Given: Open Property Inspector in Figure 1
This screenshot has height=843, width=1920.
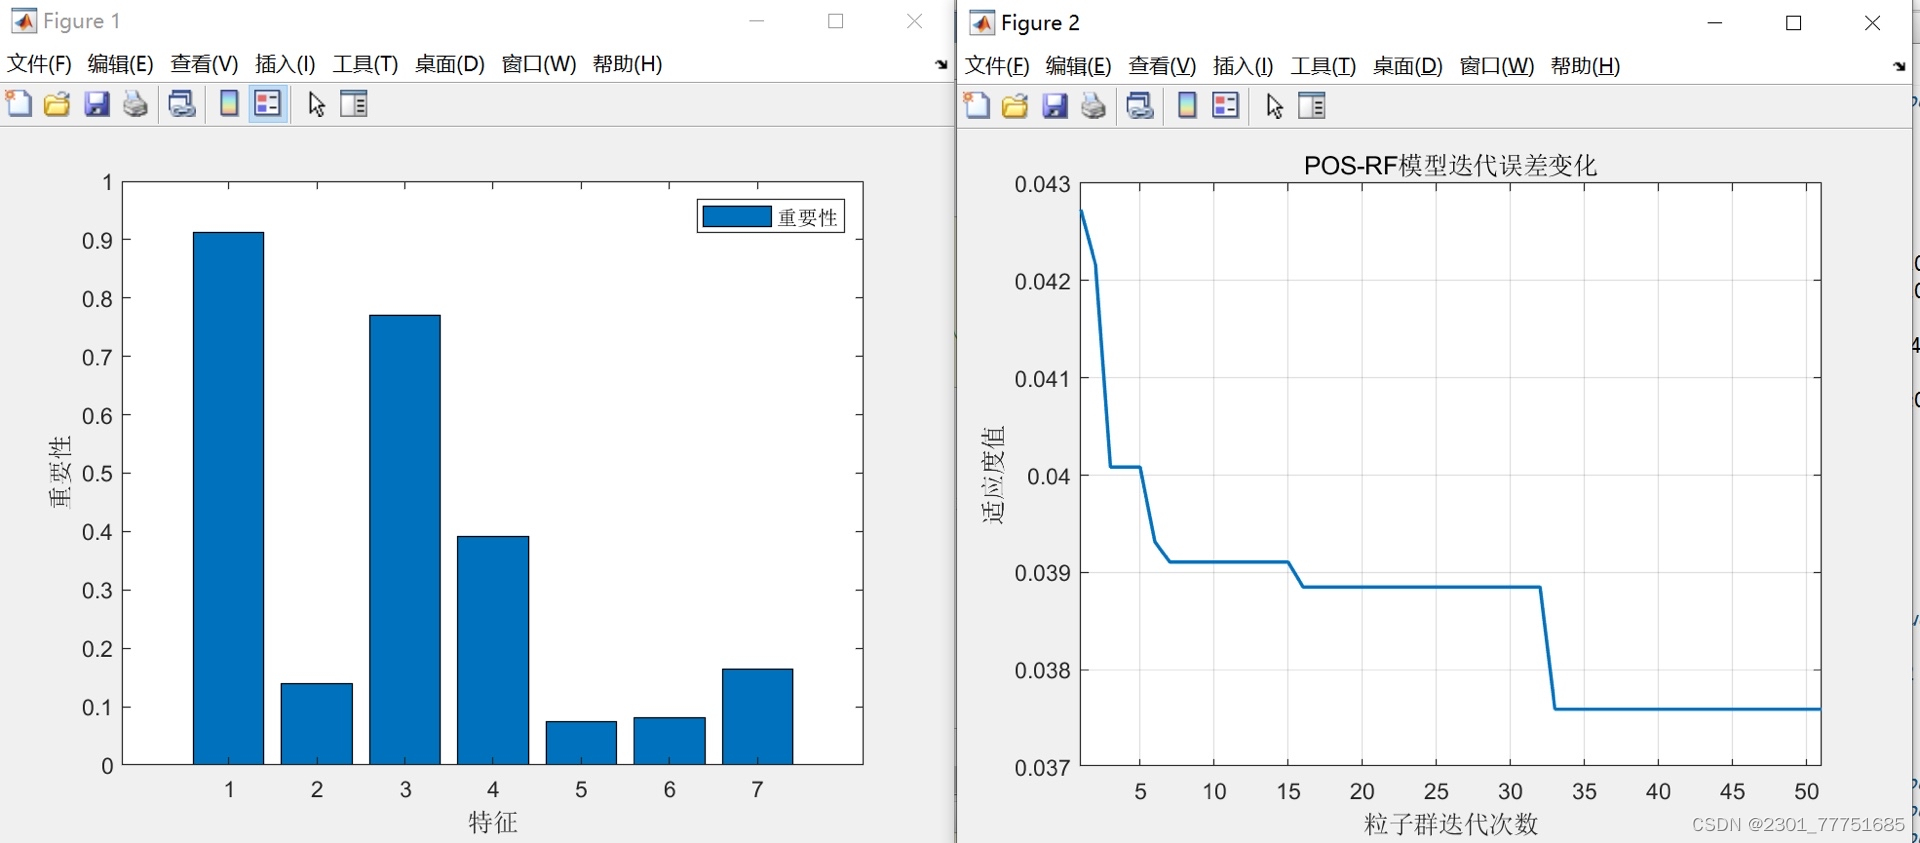Looking at the screenshot, I should click(354, 104).
